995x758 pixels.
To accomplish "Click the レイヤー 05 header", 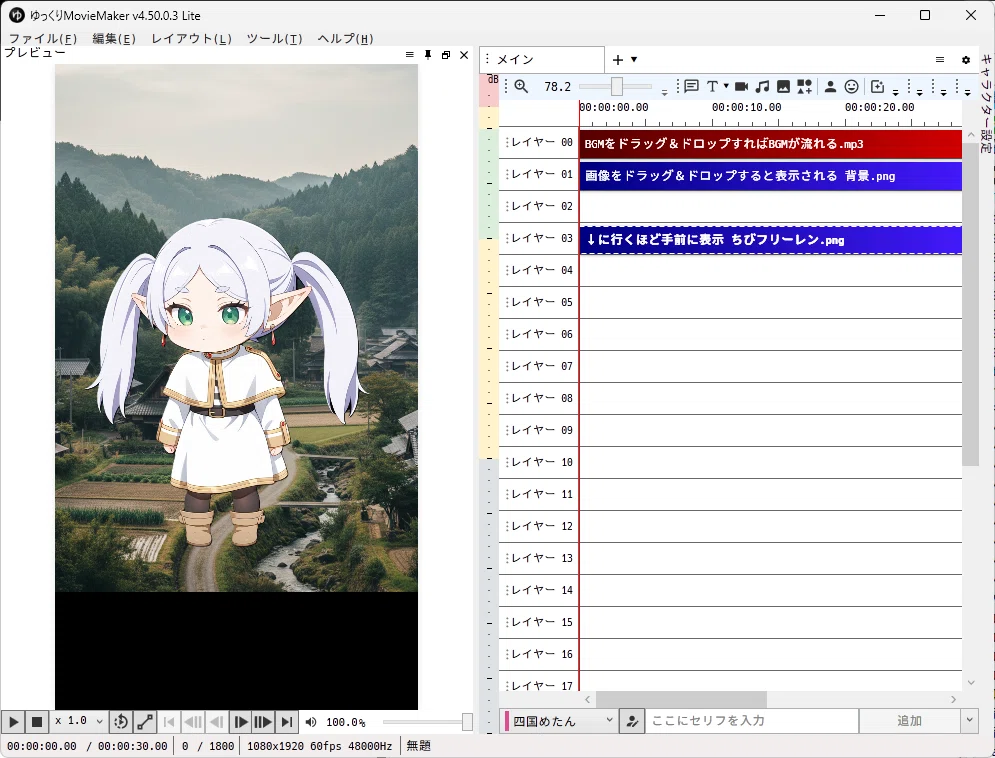I will click(539, 302).
